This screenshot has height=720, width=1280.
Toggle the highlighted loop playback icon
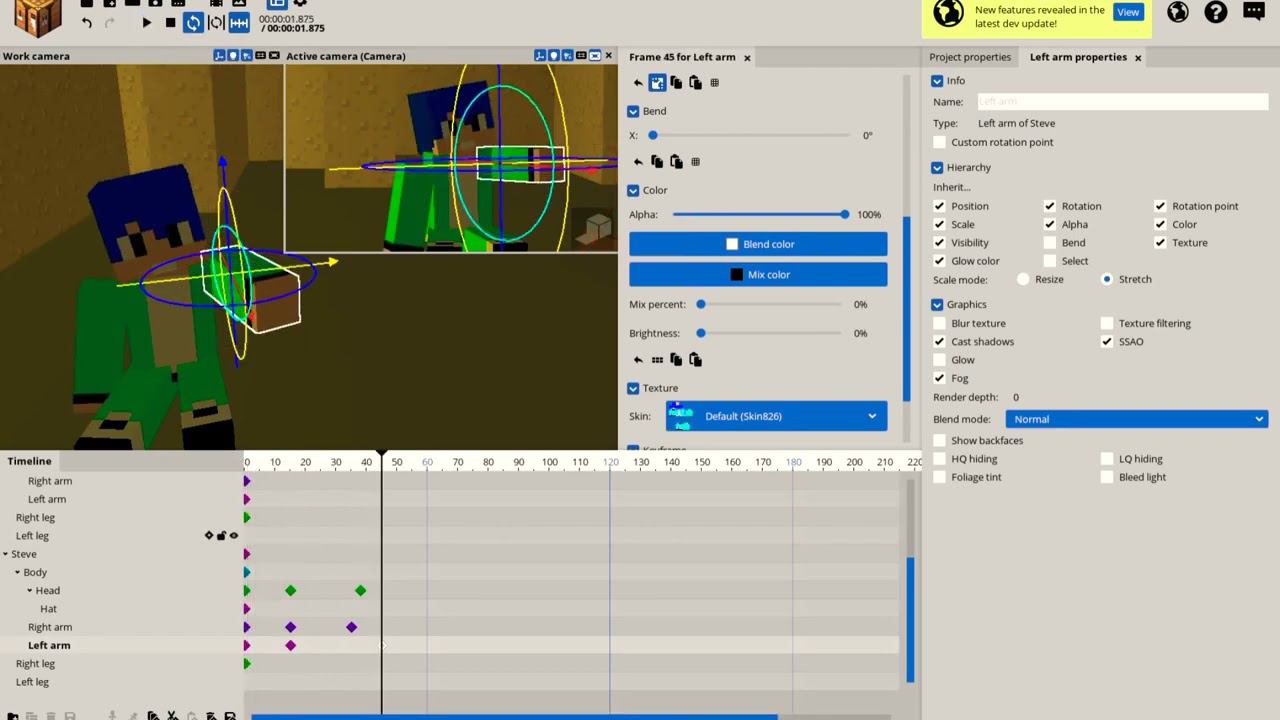193,22
